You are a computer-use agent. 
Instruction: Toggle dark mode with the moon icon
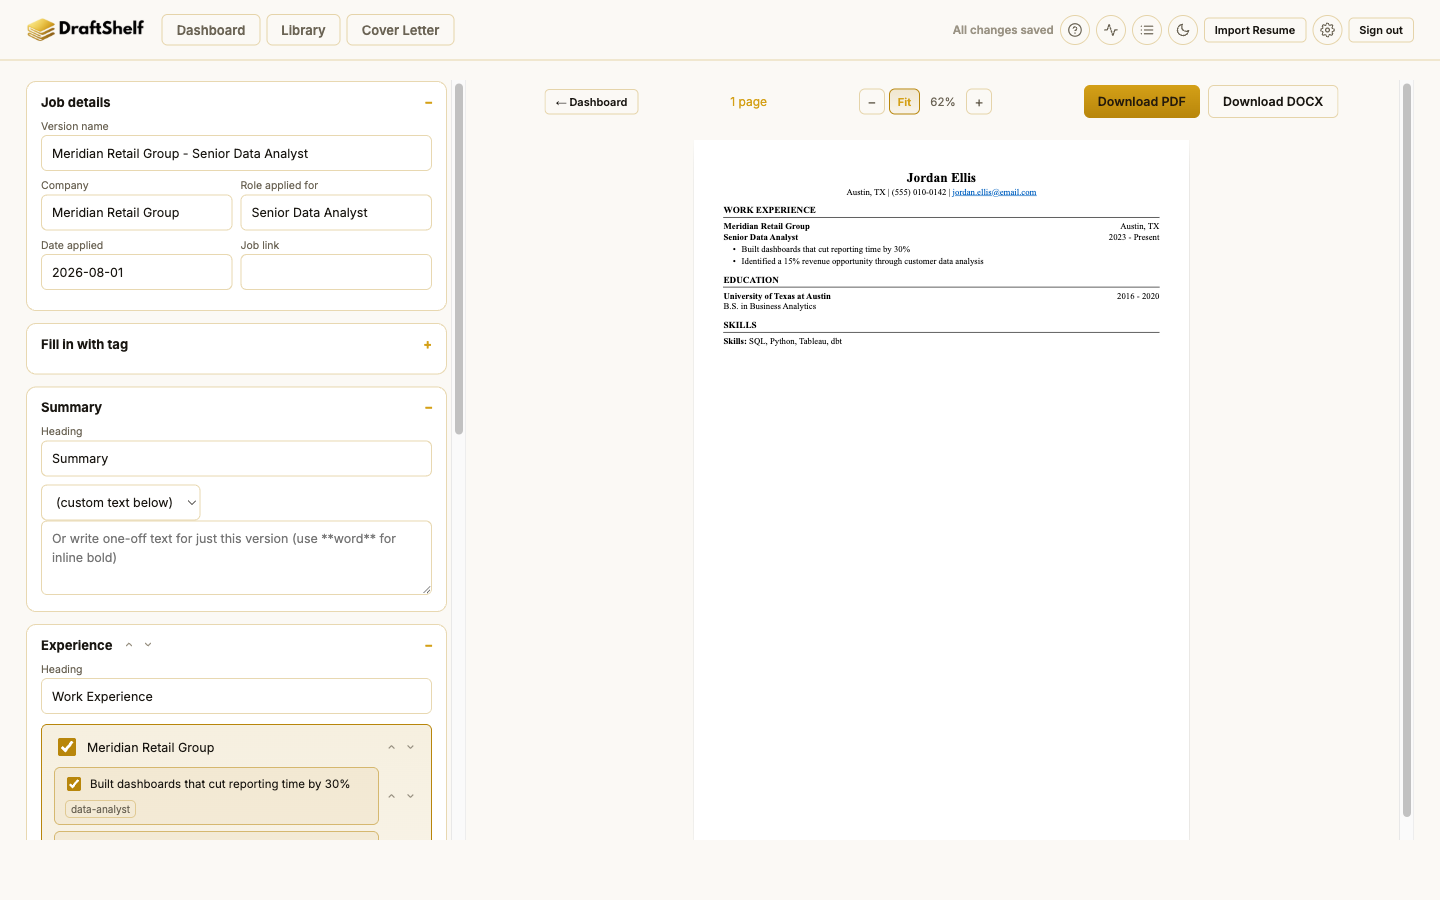click(x=1183, y=30)
